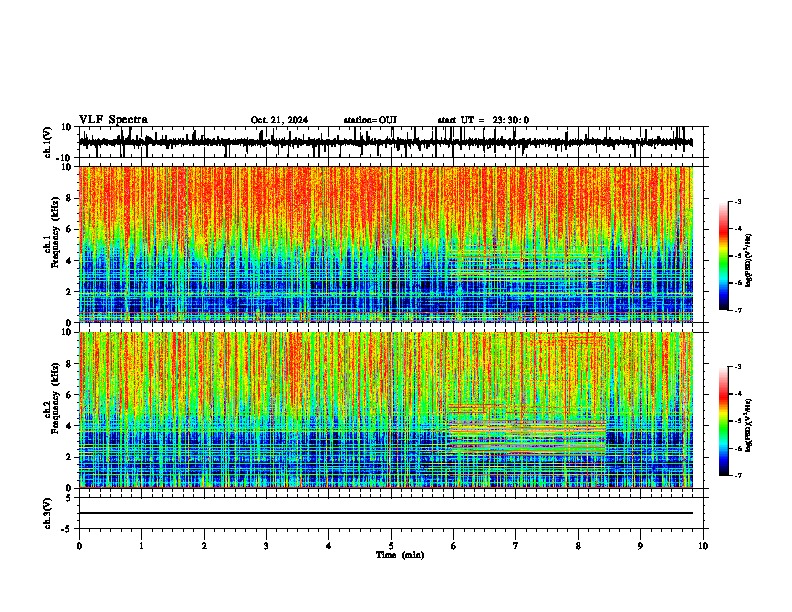Click time axis tick label '7'
792x612 pixels.
[x=516, y=546]
